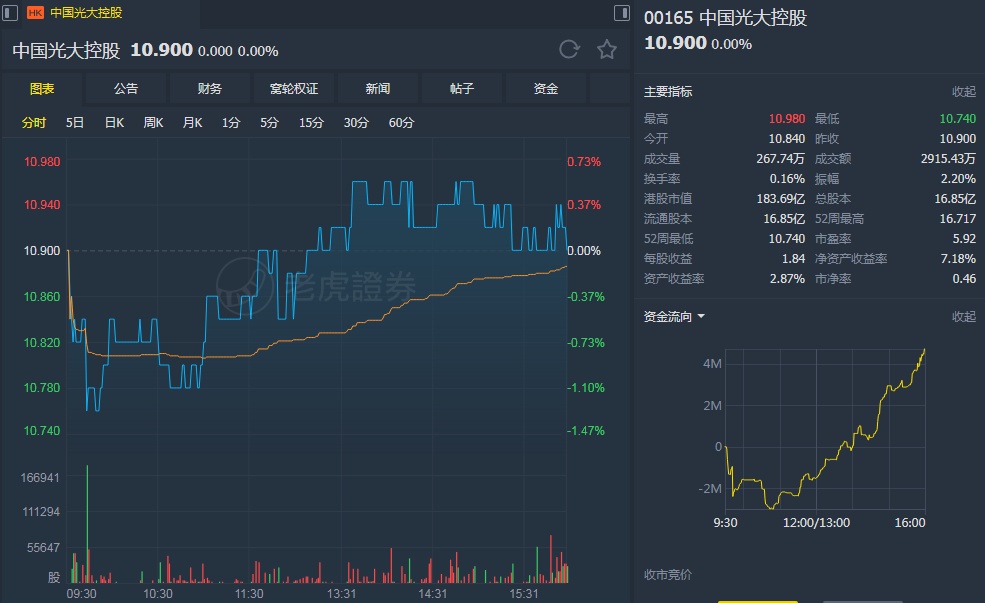This screenshot has width=985, height=603.
Task: Click the 收市竞价 label
Action: click(x=667, y=575)
